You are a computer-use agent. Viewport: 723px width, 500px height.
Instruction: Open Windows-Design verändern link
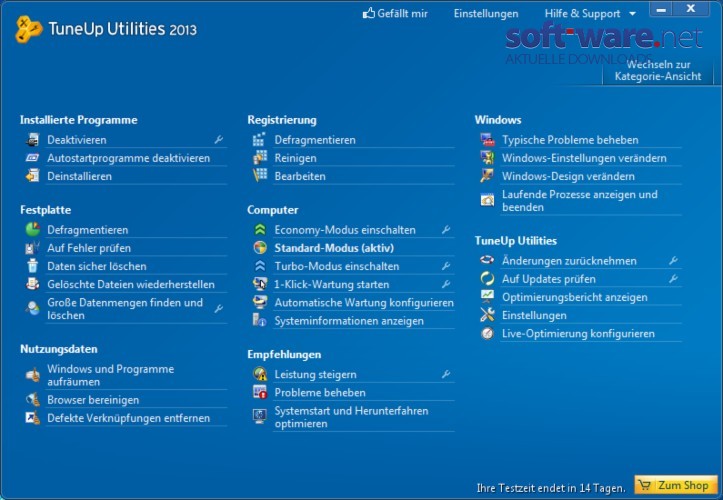tap(569, 176)
